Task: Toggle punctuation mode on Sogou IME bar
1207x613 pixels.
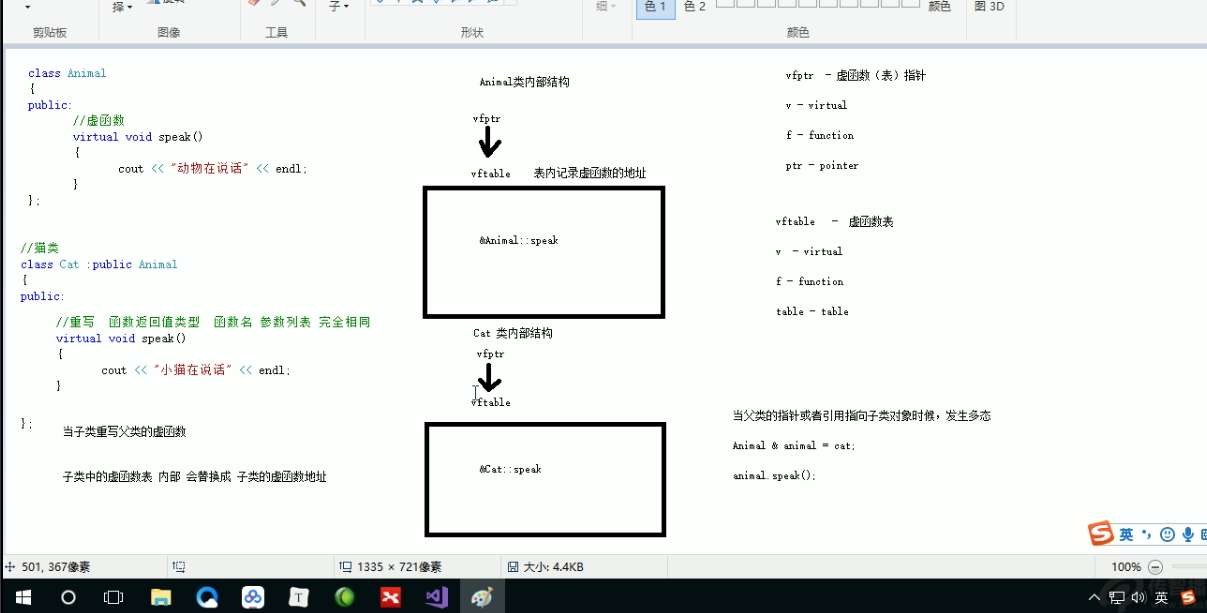Action: coord(1146,535)
